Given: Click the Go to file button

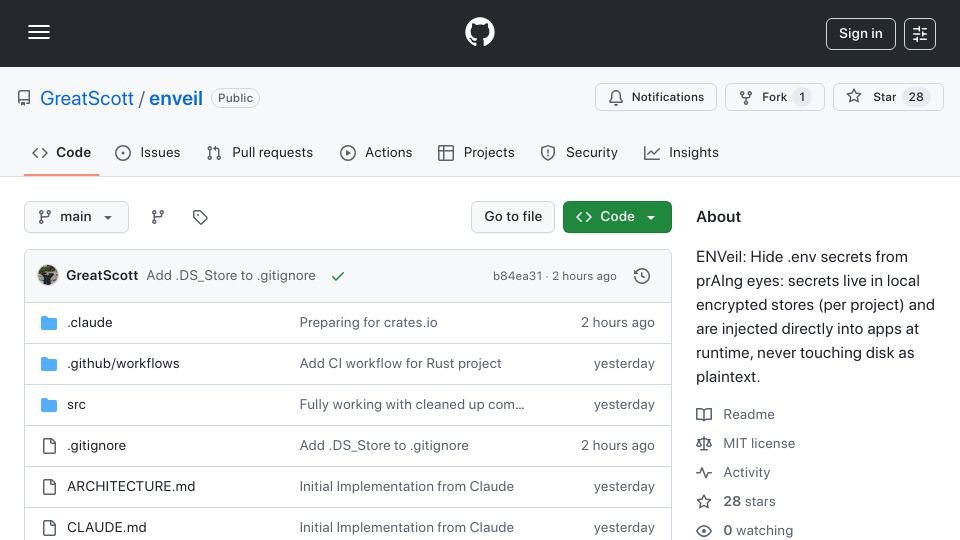Looking at the screenshot, I should (513, 217).
